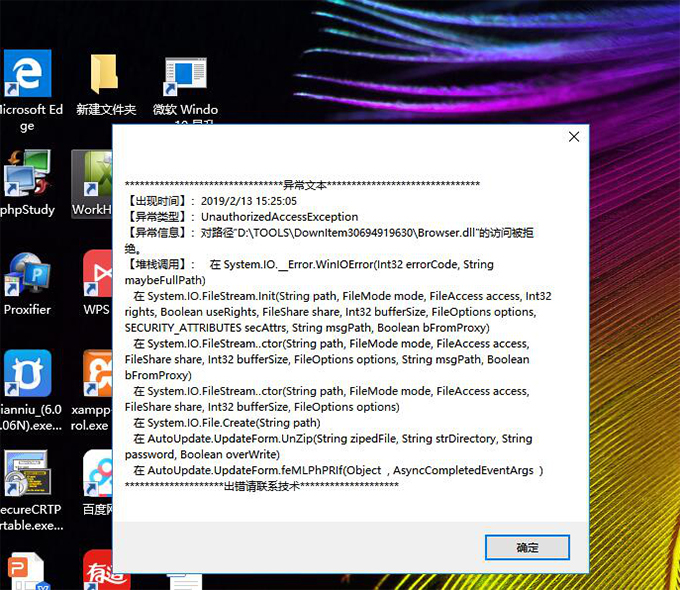Select the phpStudy desktop icon
Image resolution: width=680 pixels, height=590 pixels.
click(26, 175)
